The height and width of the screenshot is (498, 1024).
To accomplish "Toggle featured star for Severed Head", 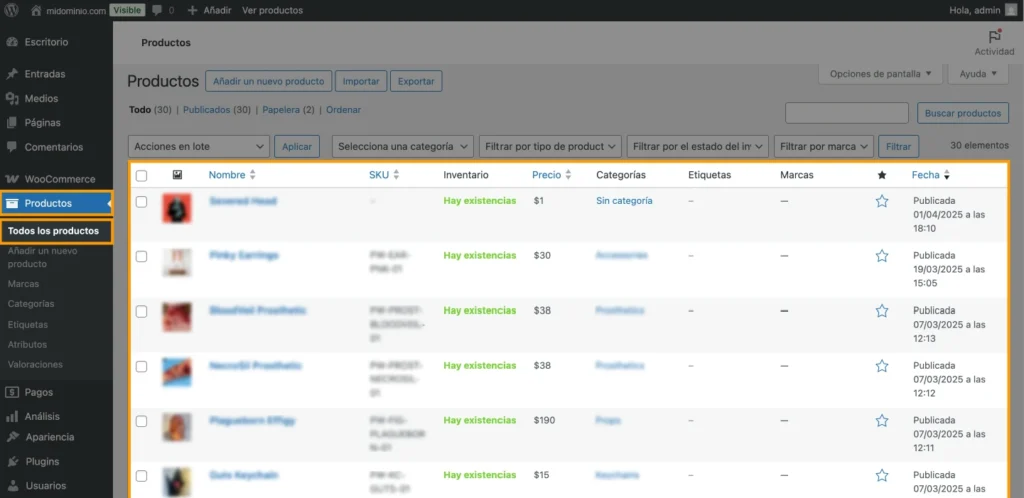I will pyautogui.click(x=882, y=201).
